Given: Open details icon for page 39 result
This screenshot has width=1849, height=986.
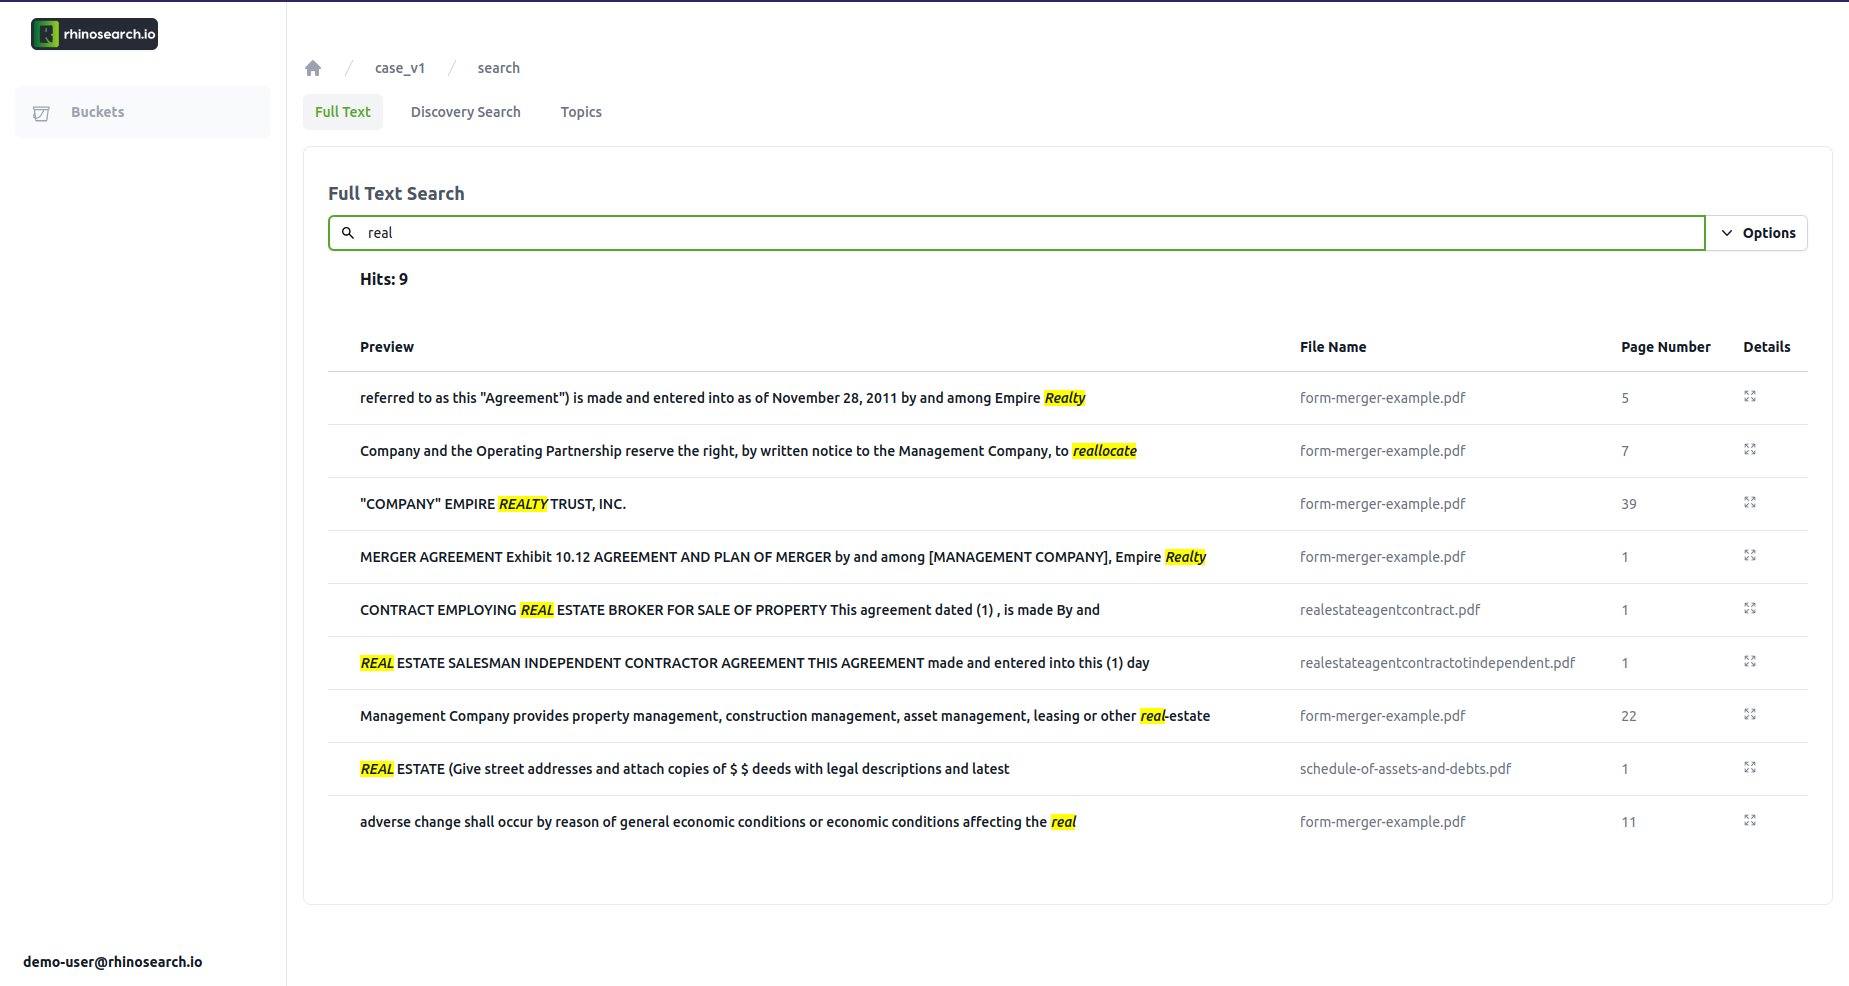Looking at the screenshot, I should pos(1749,503).
